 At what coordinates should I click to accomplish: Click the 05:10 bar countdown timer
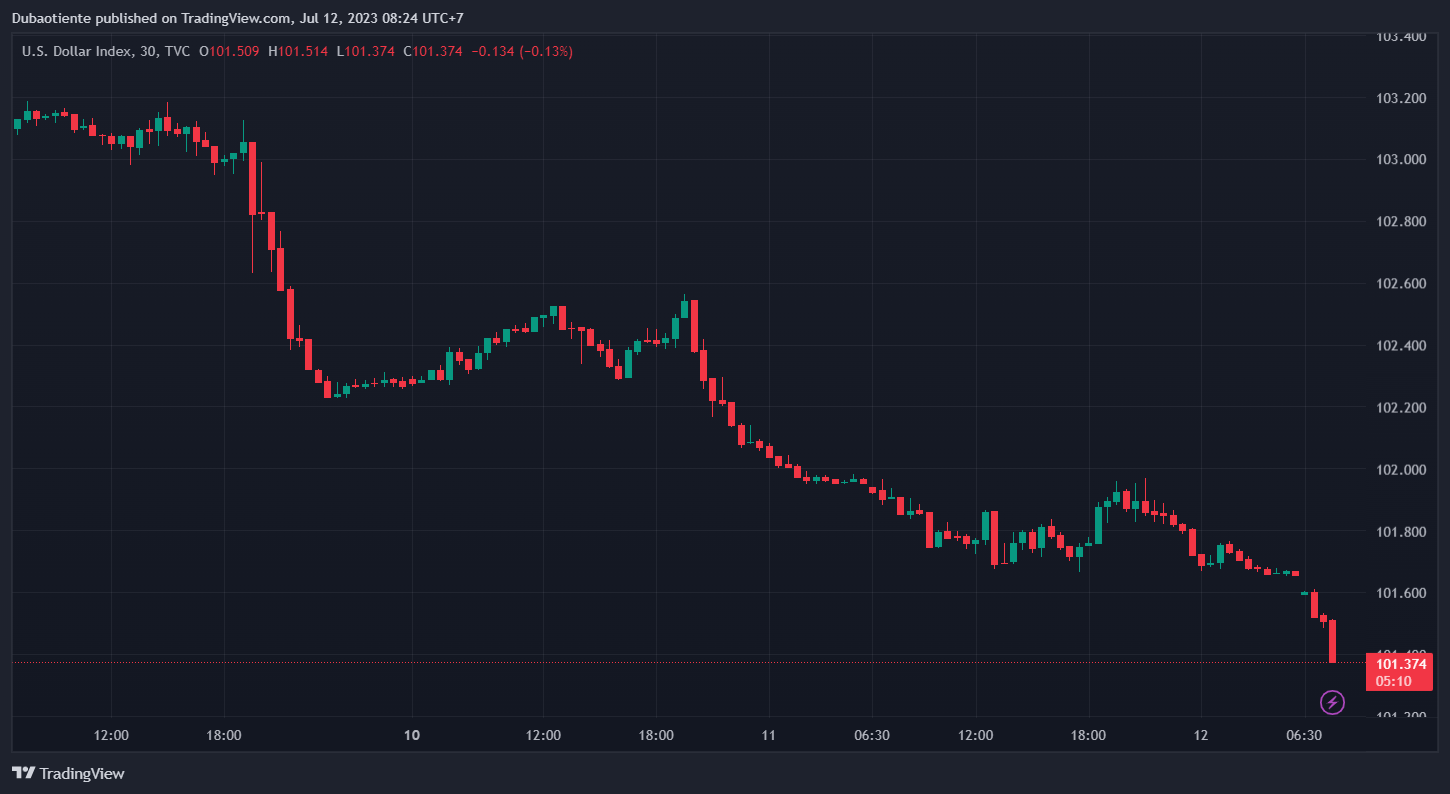click(x=1393, y=681)
